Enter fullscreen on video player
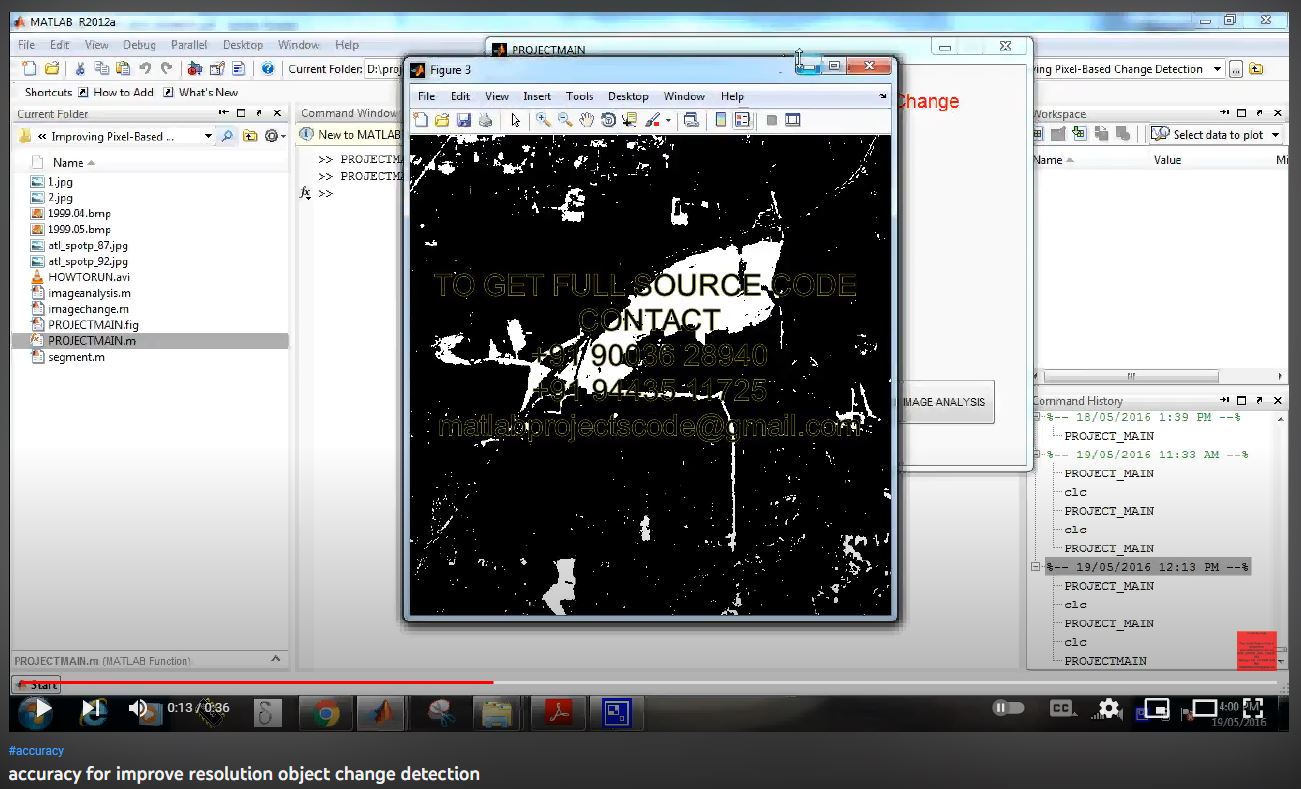Image resolution: width=1301 pixels, height=789 pixels. point(1252,708)
